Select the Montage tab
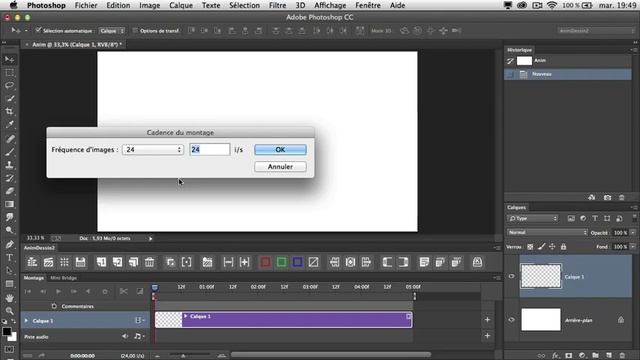 point(33,278)
